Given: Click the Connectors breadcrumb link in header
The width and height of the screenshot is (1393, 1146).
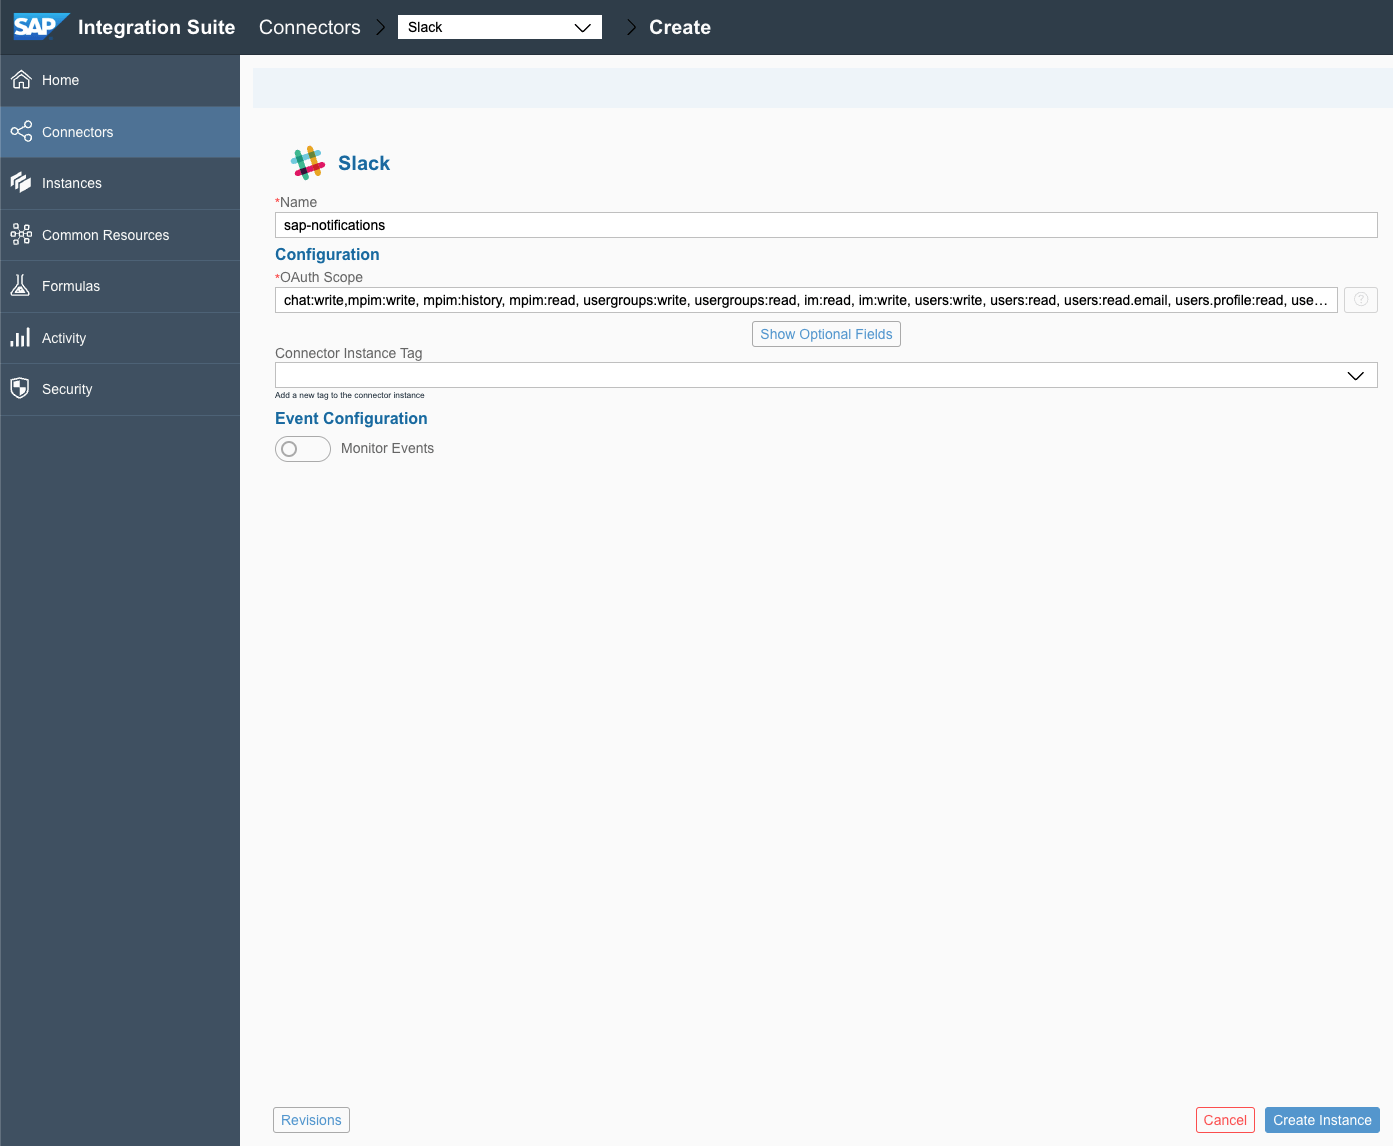Looking at the screenshot, I should pos(310,27).
